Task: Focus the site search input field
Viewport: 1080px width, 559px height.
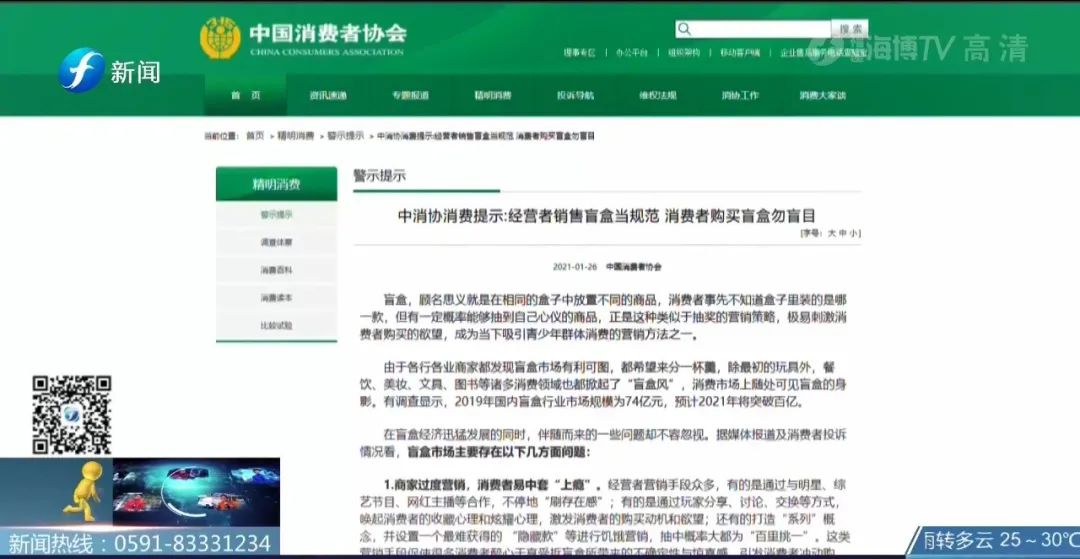Action: tap(753, 29)
